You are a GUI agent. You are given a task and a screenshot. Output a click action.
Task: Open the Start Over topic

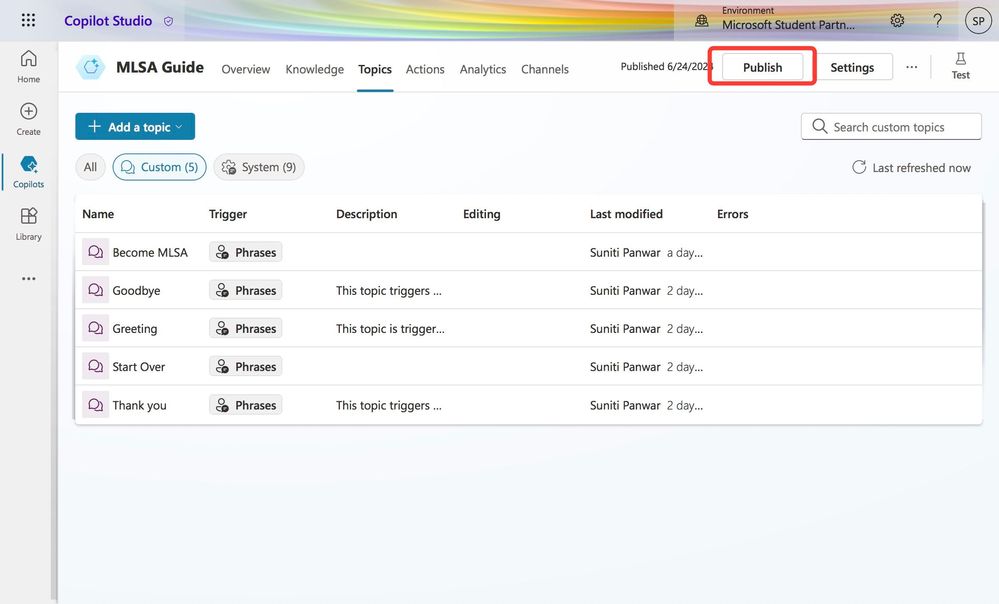click(138, 367)
